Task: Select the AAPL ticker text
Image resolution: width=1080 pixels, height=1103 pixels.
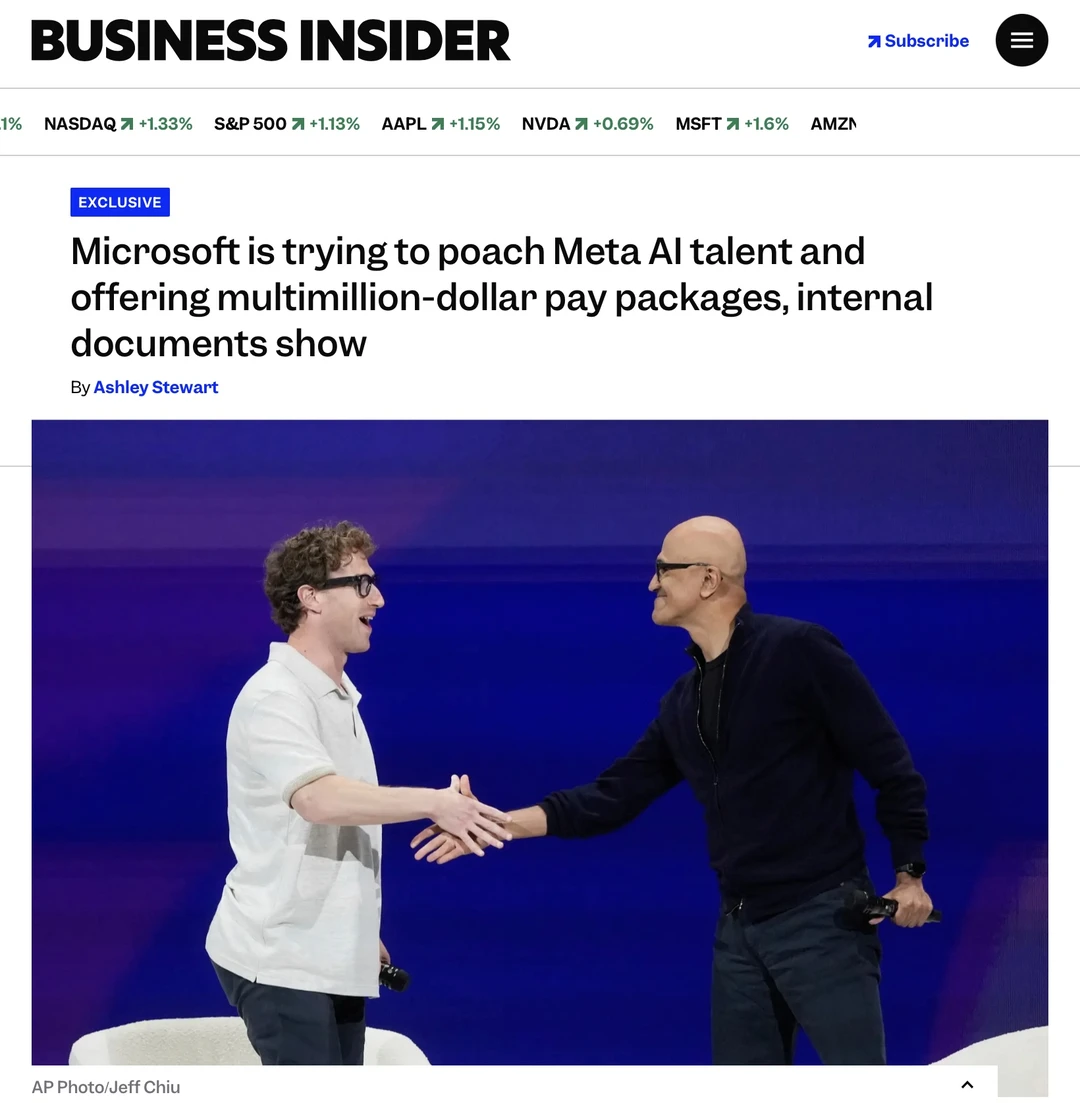Action: [404, 124]
